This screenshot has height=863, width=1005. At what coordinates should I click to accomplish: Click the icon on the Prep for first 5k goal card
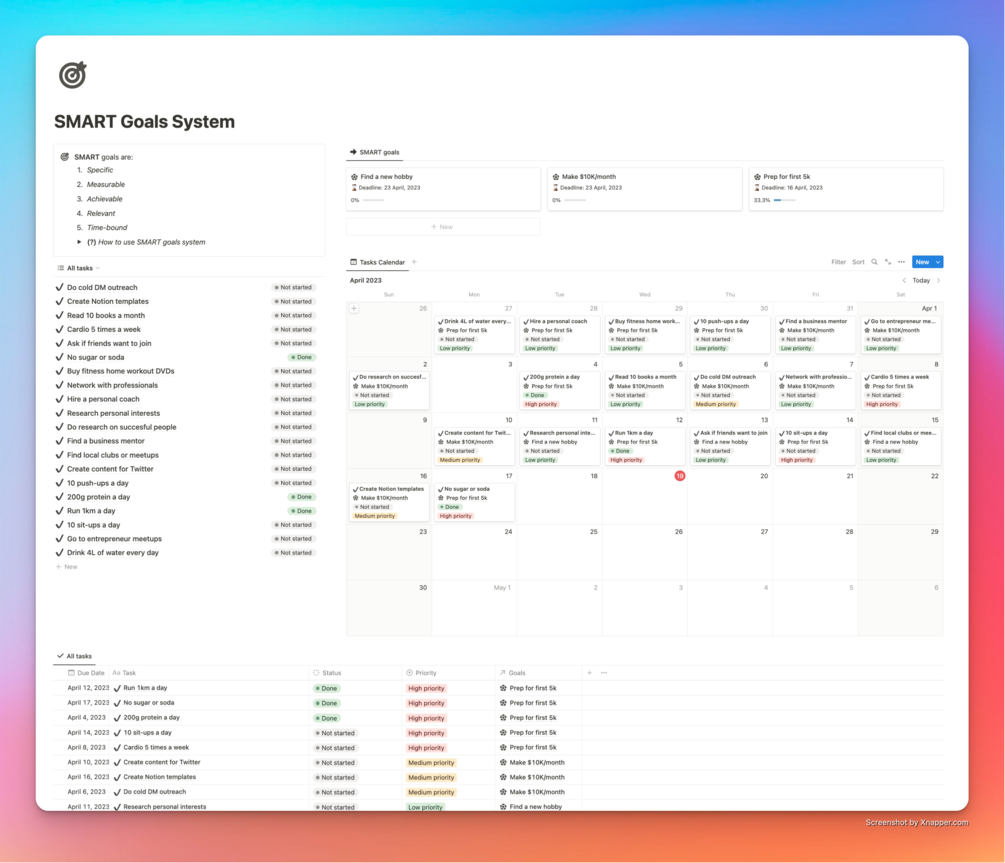758,176
